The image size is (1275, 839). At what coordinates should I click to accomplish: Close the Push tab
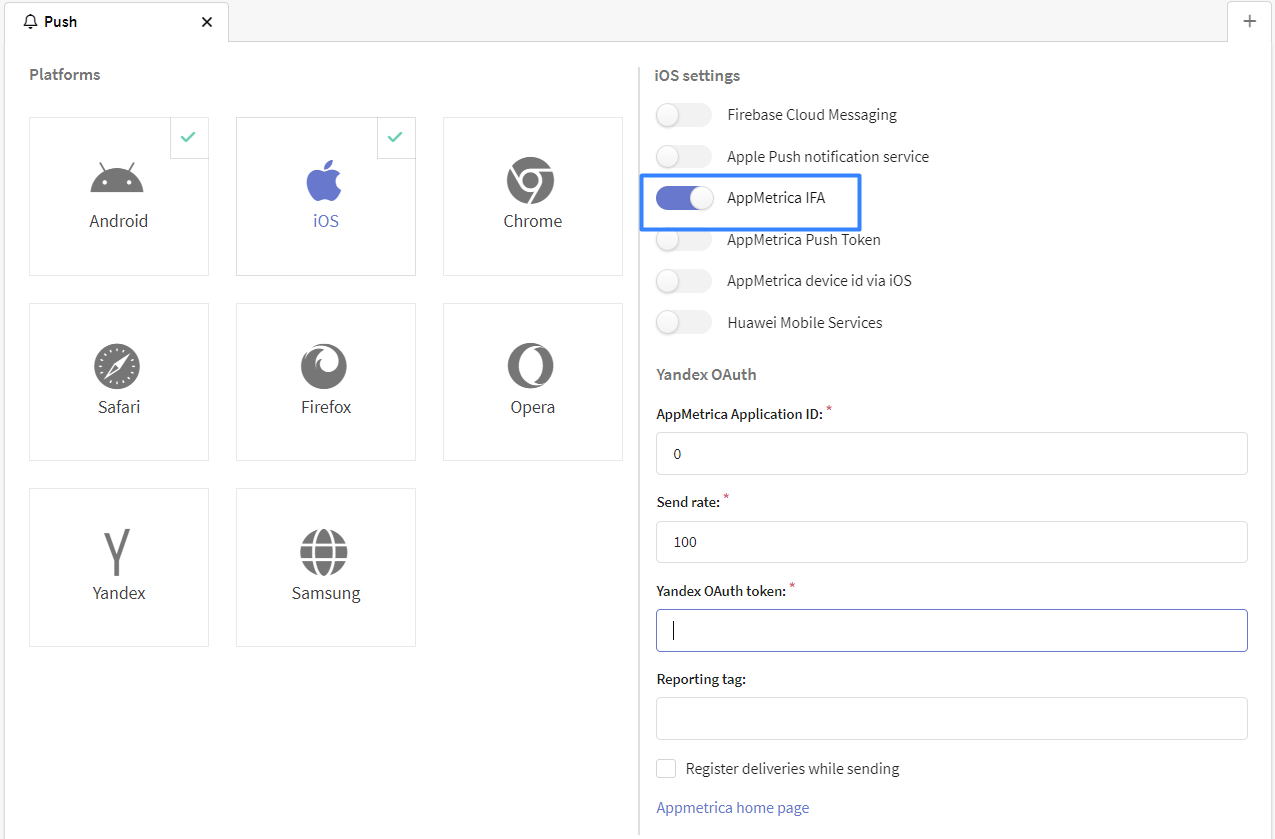207,21
